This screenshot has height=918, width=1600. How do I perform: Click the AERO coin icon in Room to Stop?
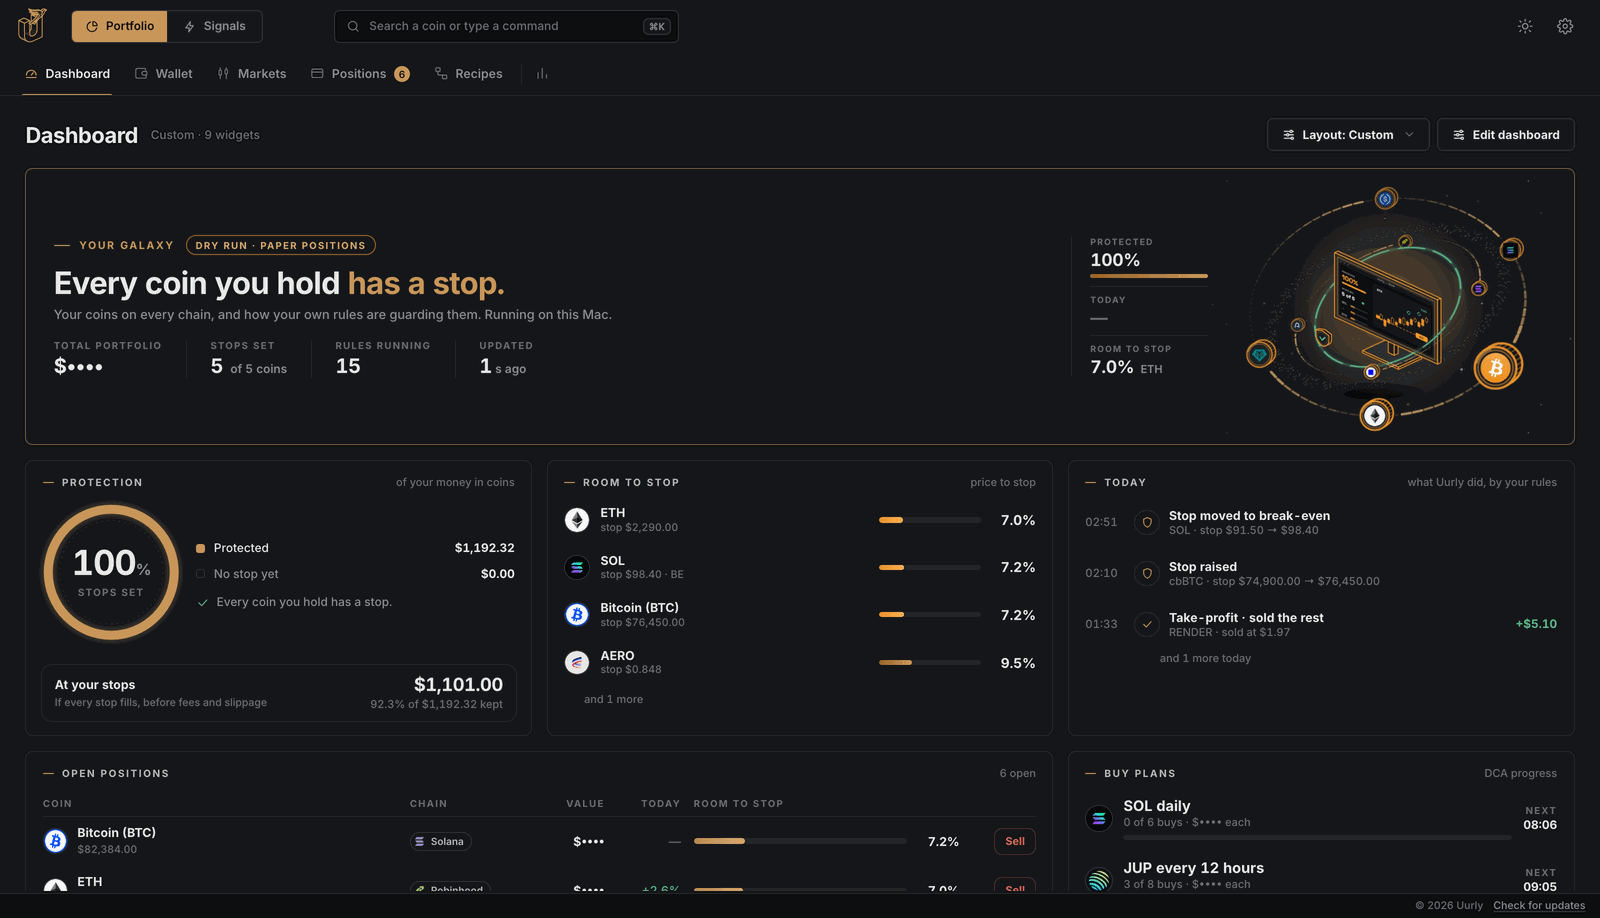[577, 662]
